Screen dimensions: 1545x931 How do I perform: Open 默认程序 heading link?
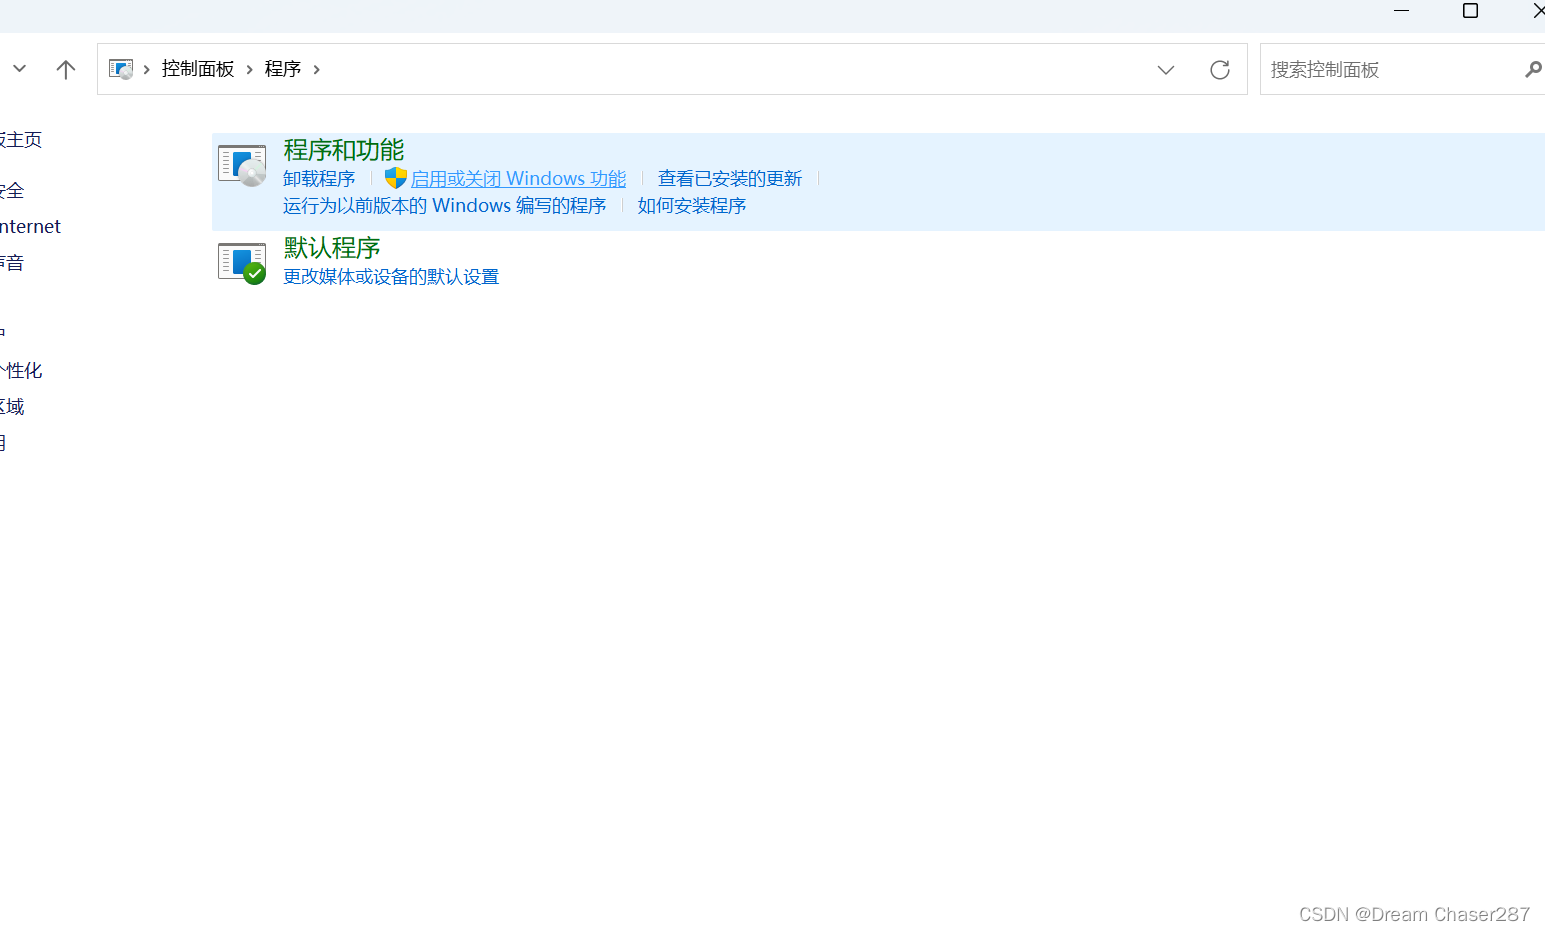pos(332,248)
